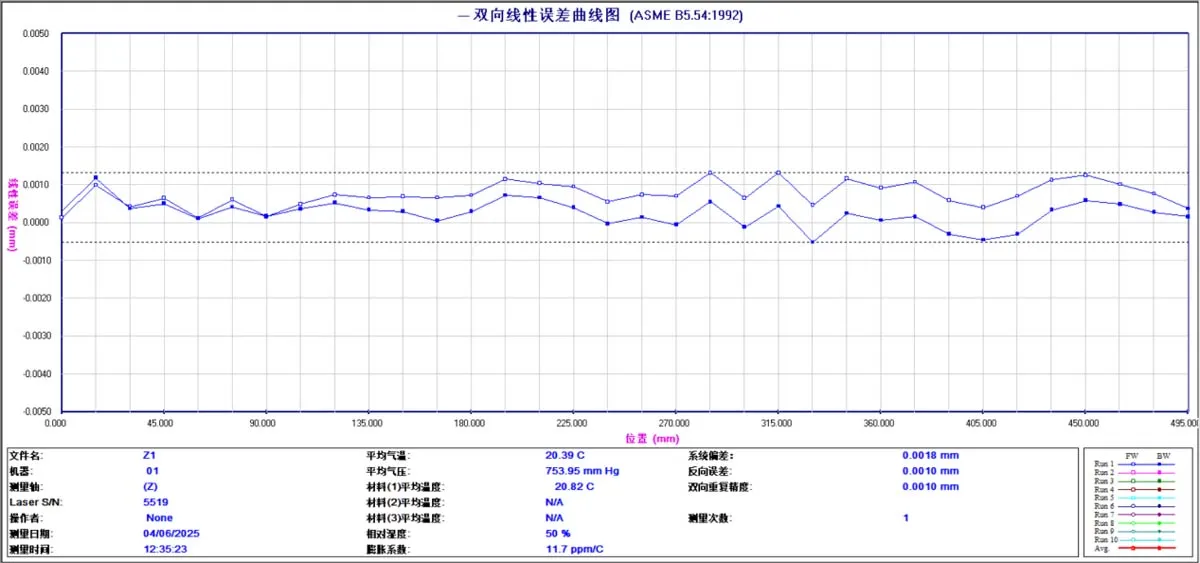This screenshot has width=1200, height=563.
Task: Click the BW column header in legend
Action: [x=1162, y=455]
